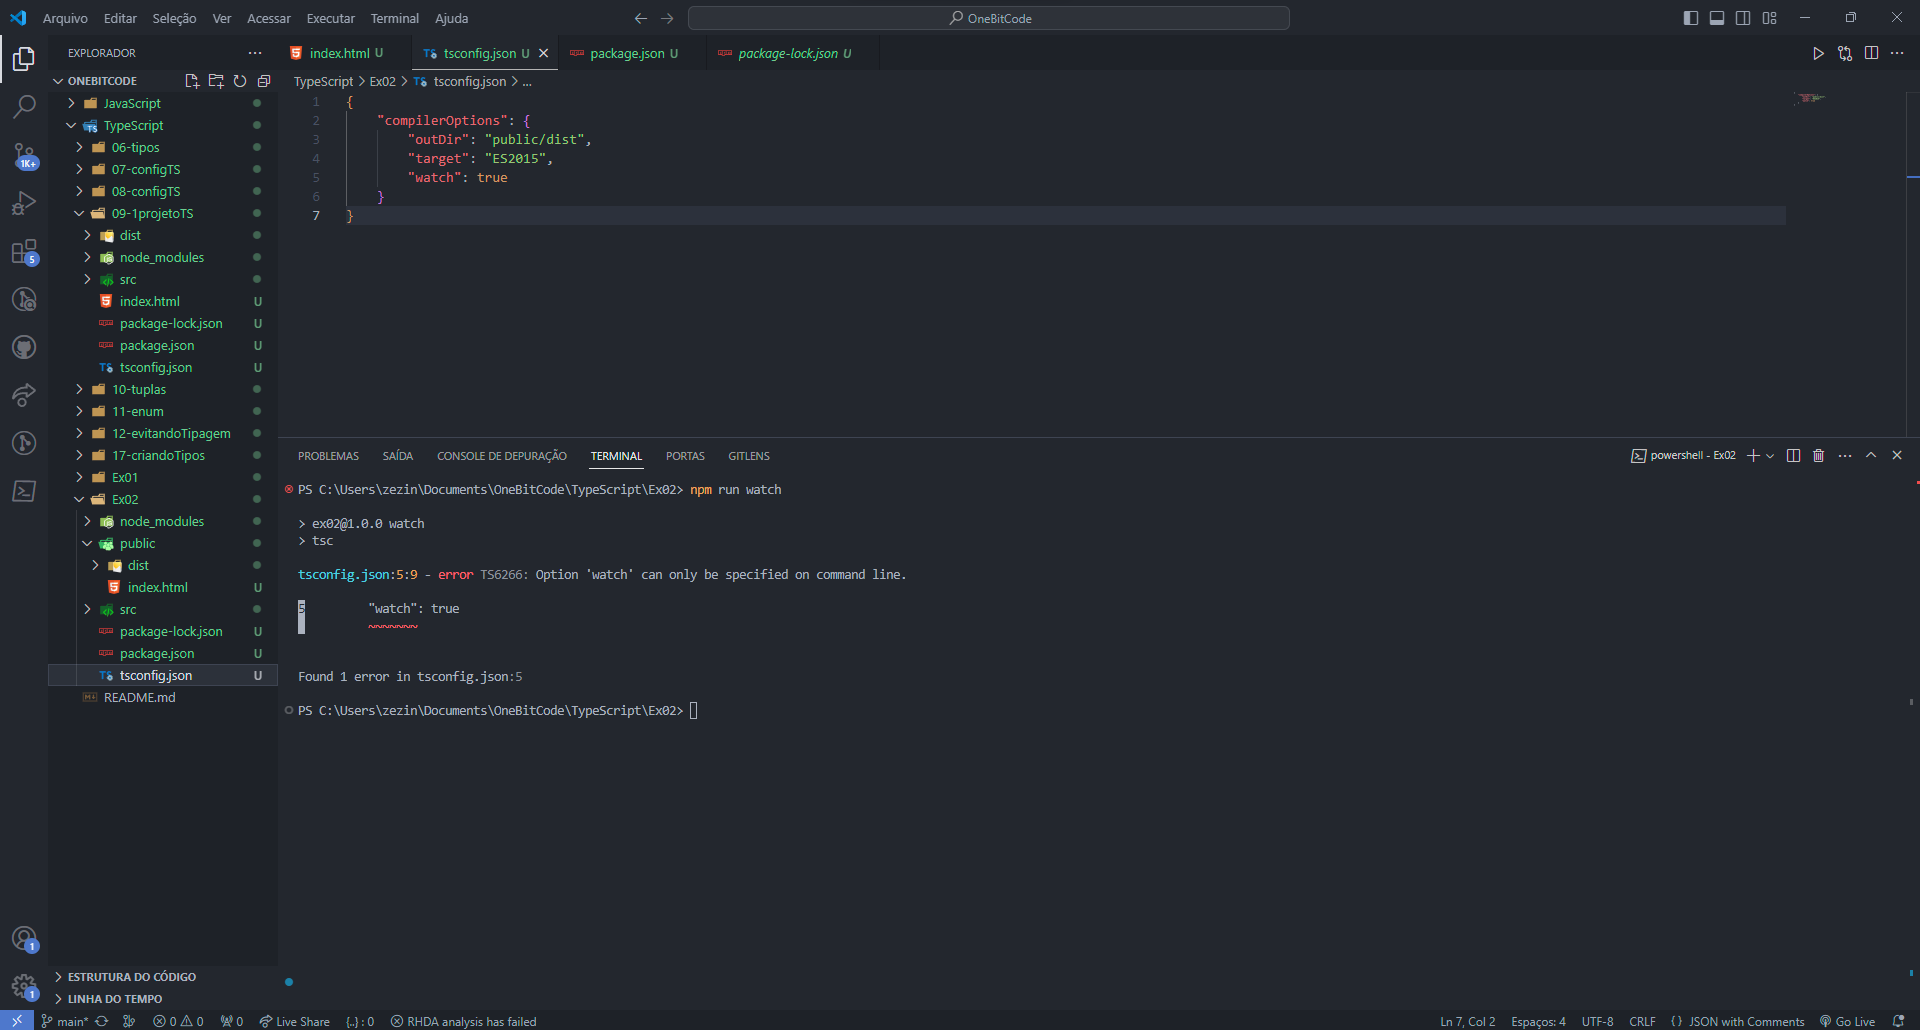The height and width of the screenshot is (1030, 1920).
Task: Create a new file in ONEBITCODE explorer
Action: click(x=192, y=81)
